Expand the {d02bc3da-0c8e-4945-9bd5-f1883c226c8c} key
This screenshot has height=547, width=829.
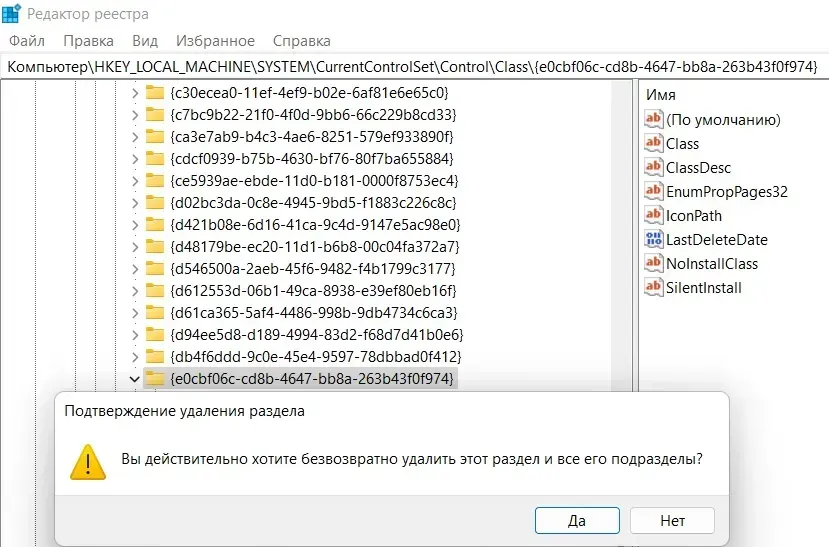[x=135, y=203]
